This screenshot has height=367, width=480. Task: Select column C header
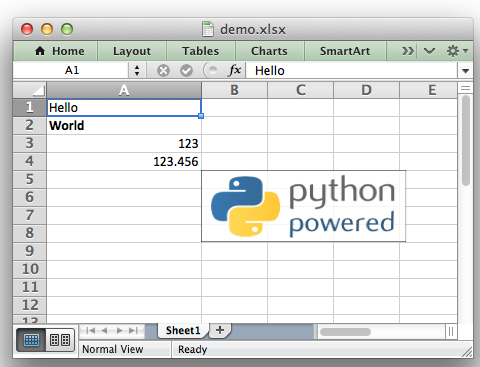tap(300, 90)
